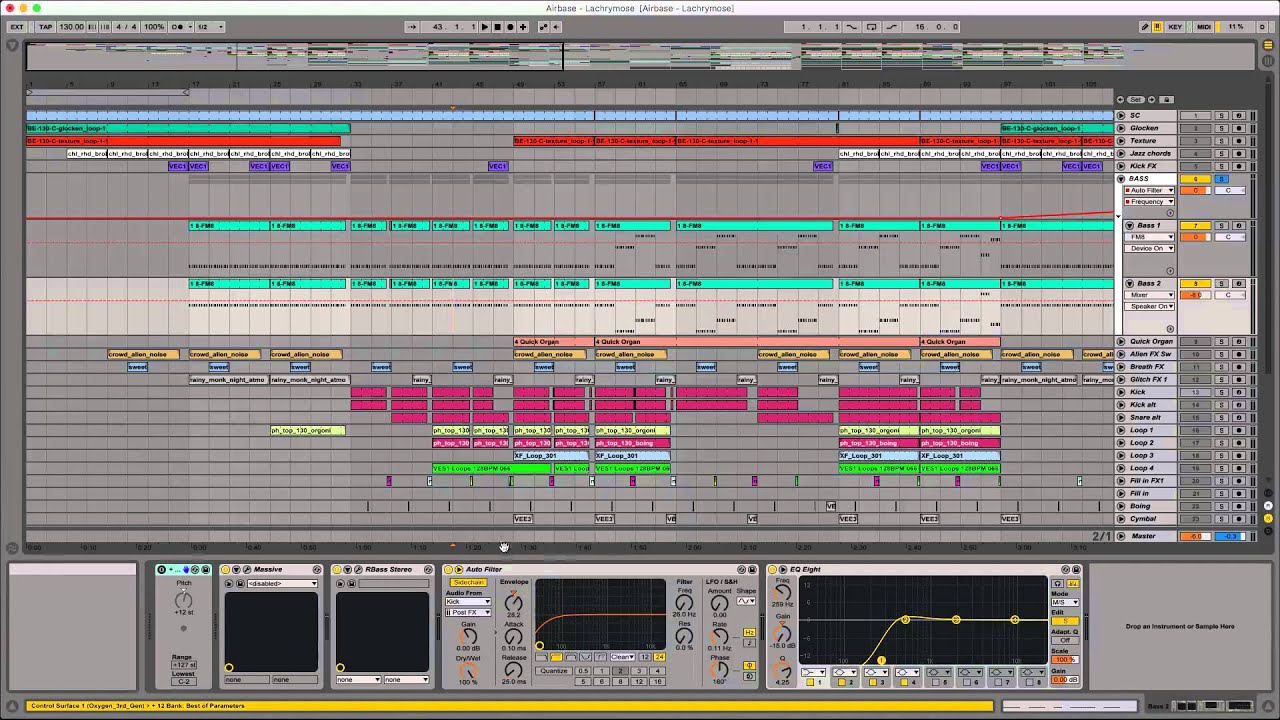Click the CPU load meter showing 11 %
Image resolution: width=1280 pixels, height=720 pixels.
[1236, 27]
